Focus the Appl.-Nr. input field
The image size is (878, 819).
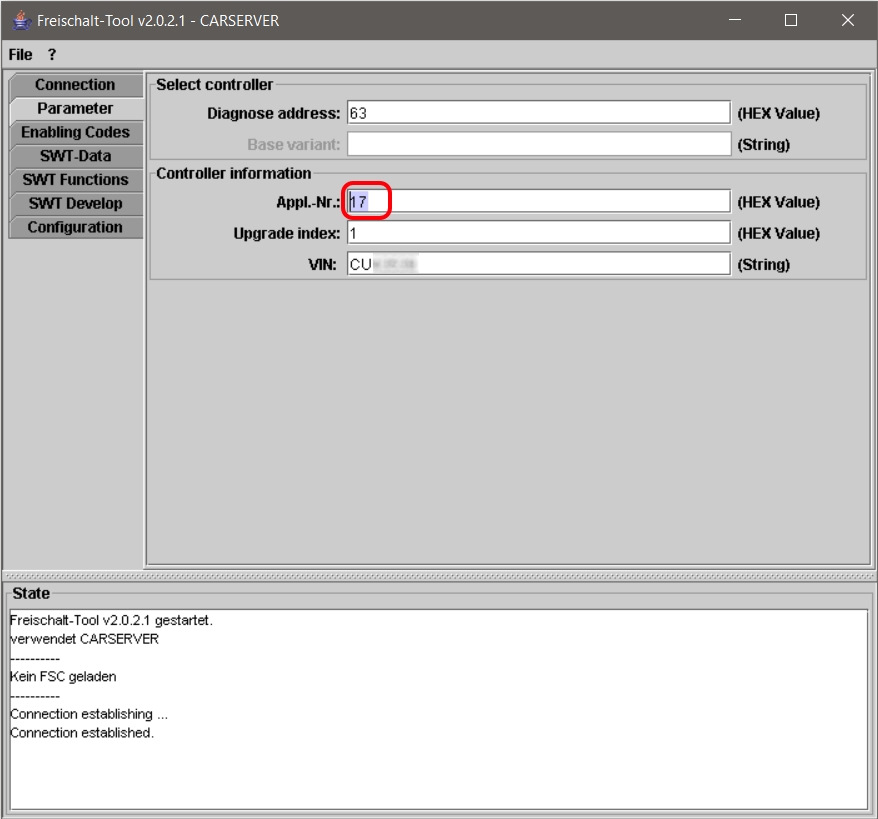[x=539, y=202]
